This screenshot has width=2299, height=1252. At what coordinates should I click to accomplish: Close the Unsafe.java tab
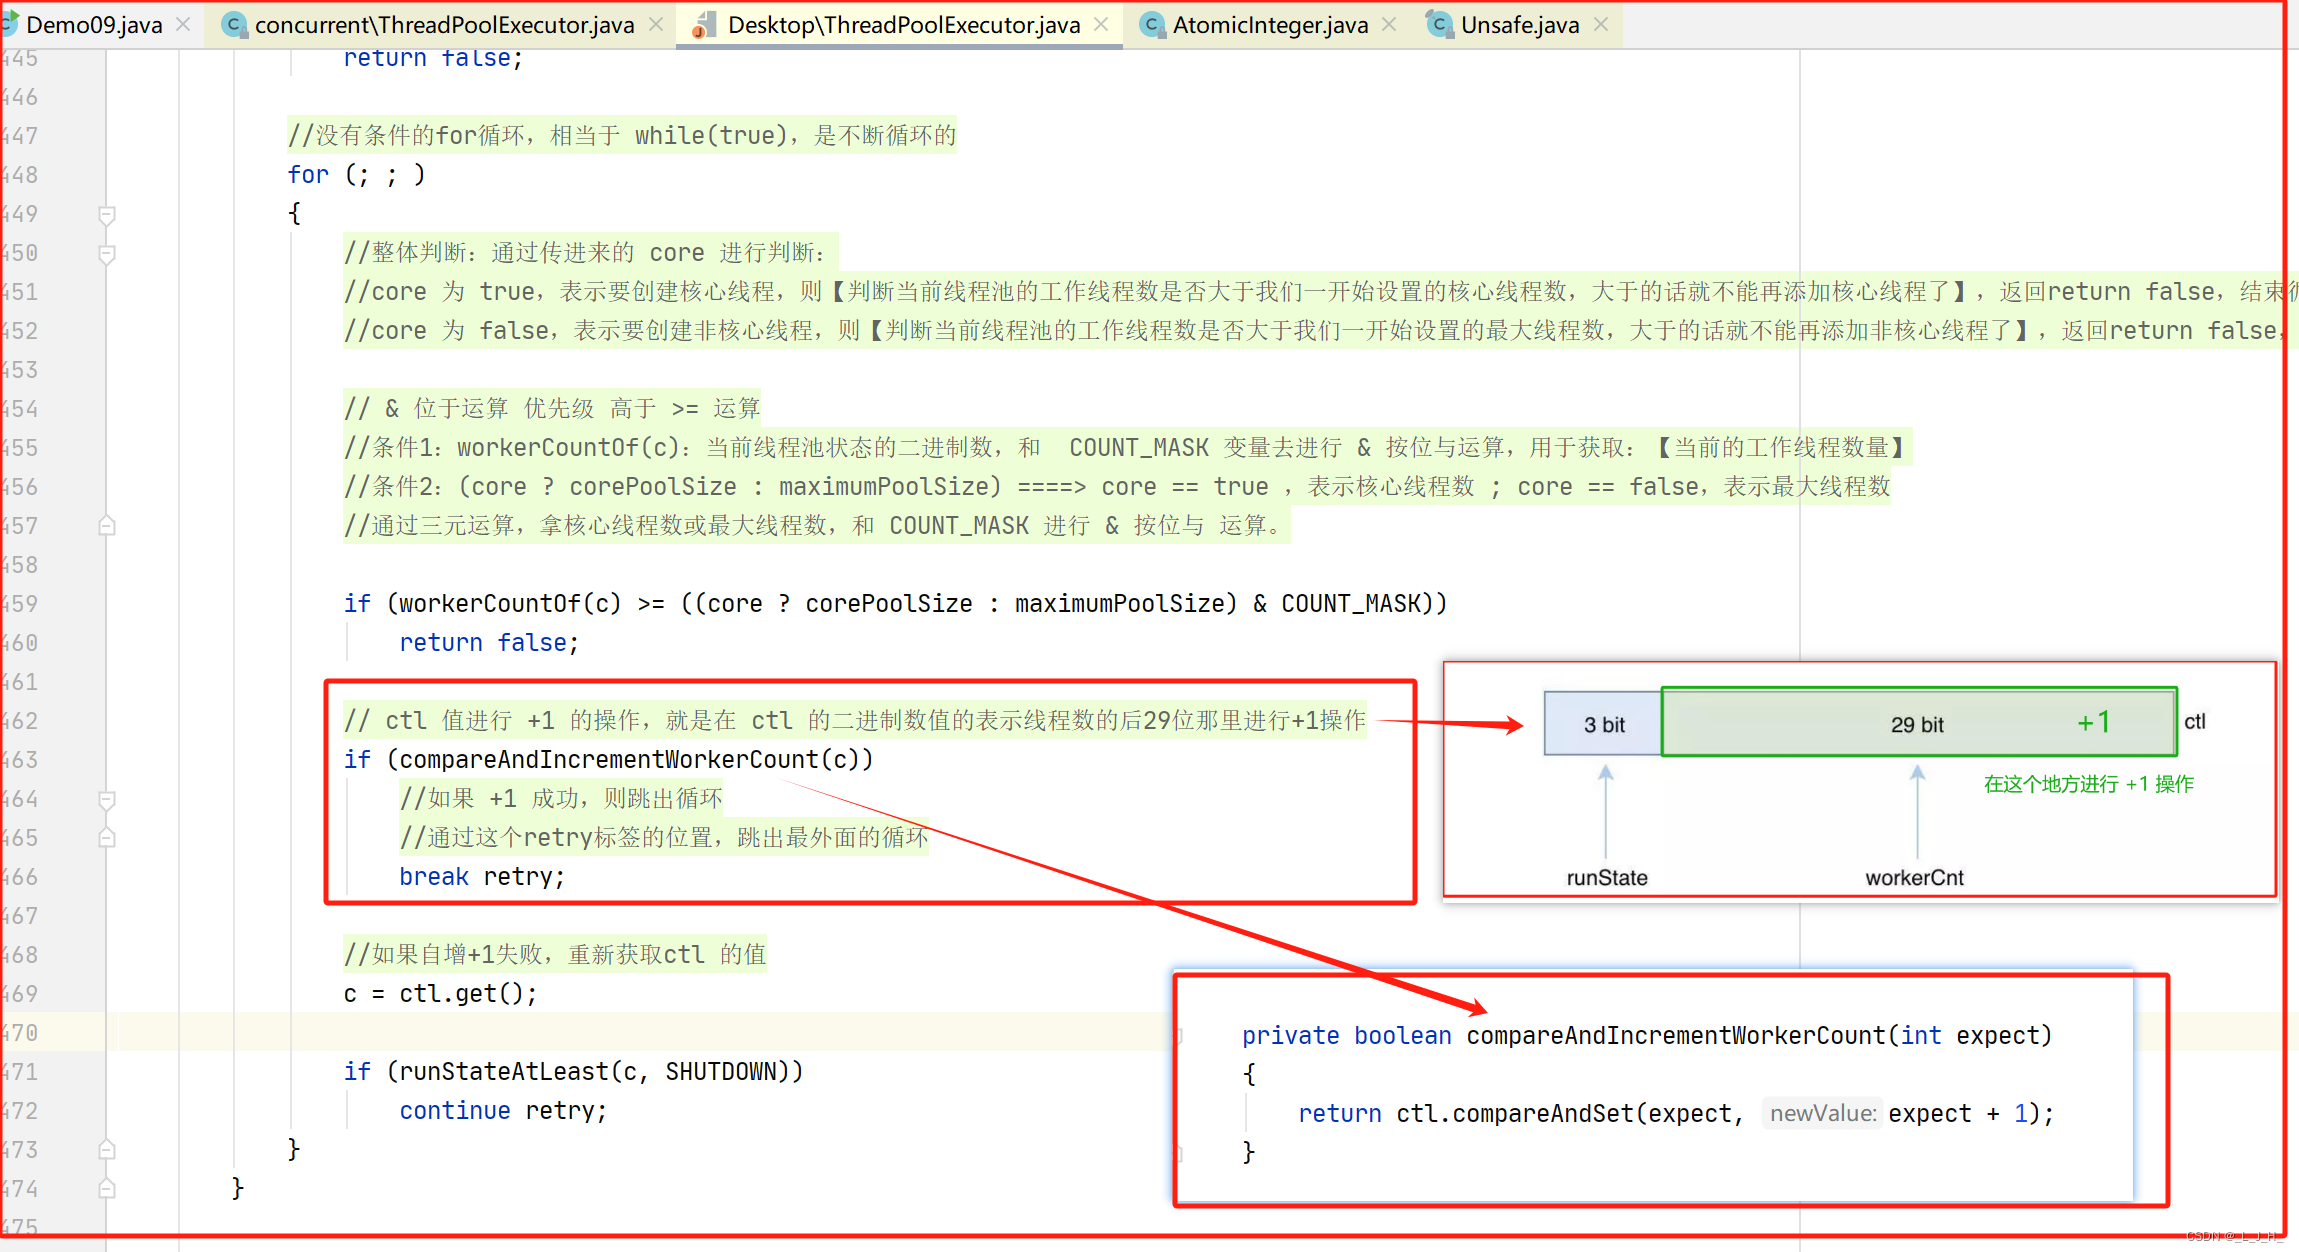(1601, 25)
